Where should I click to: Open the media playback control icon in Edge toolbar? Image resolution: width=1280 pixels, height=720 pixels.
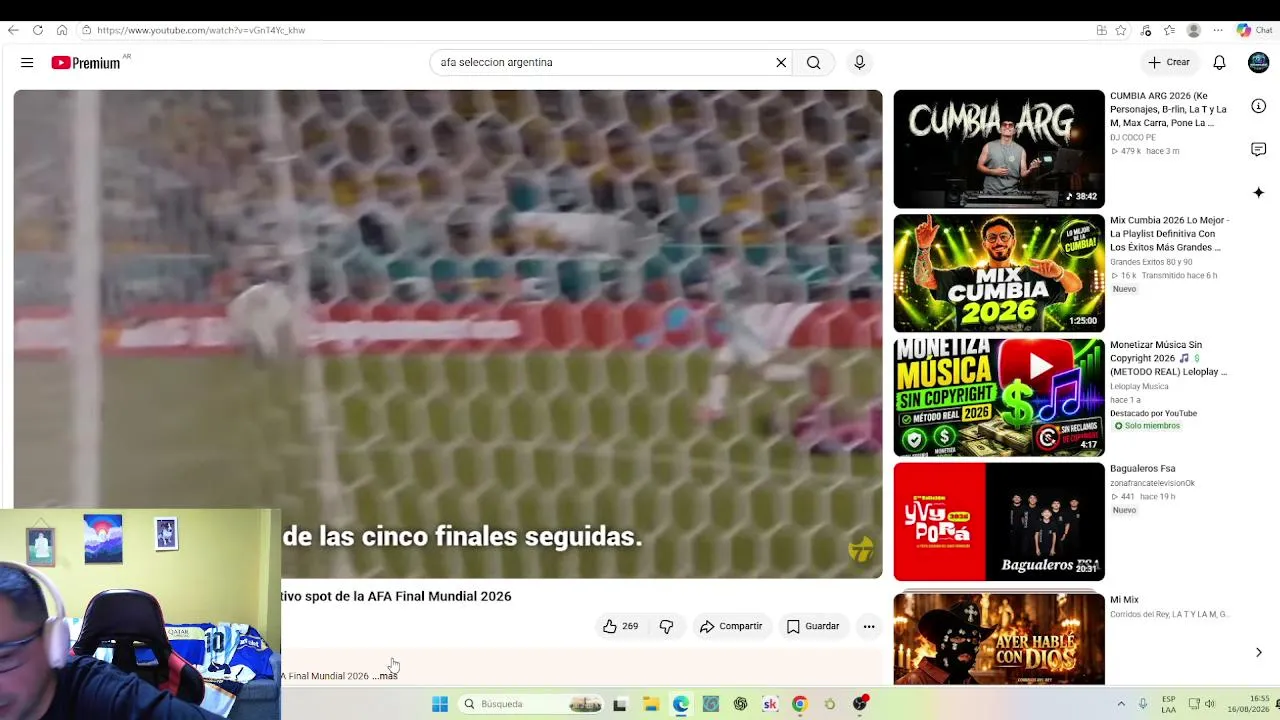[1146, 30]
